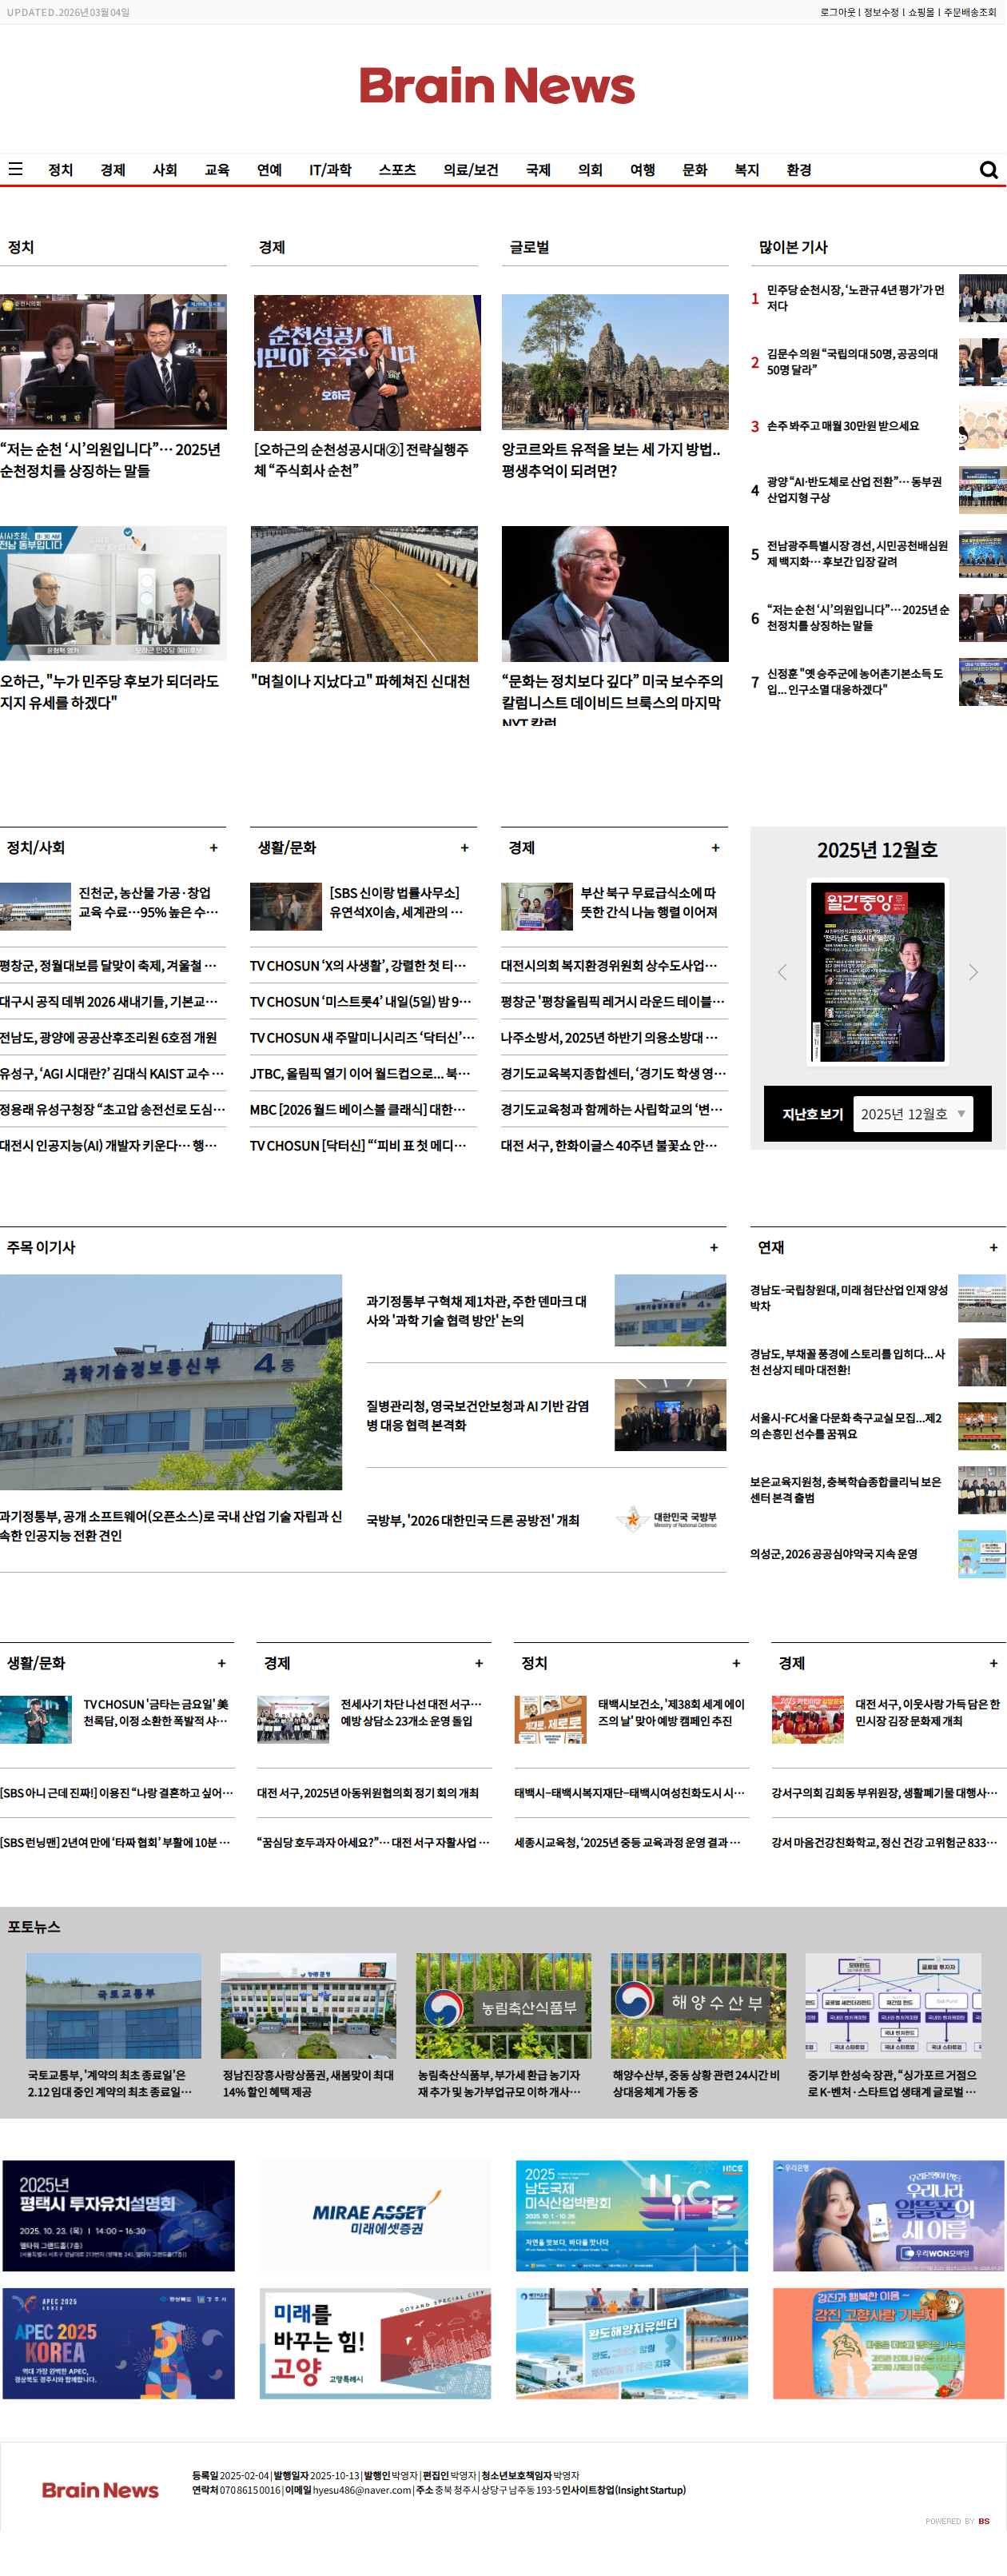This screenshot has height=2576, width=1007.
Task: Open 부산 북구 무료급식소 article link
Action: pyautogui.click(x=649, y=902)
